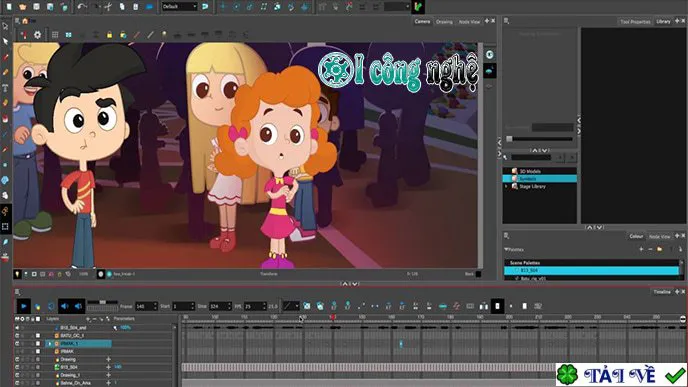Click the search icon in Library panel
Image resolution: width=688 pixels, height=387 pixels.
pyautogui.click(x=506, y=157)
